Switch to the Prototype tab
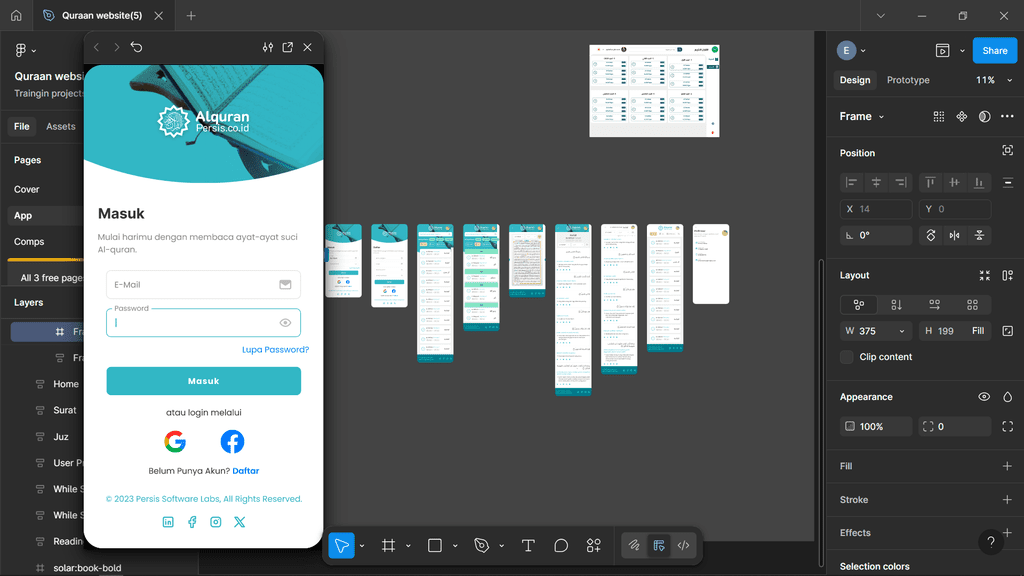Viewport: 1024px width, 576px height. (x=908, y=80)
